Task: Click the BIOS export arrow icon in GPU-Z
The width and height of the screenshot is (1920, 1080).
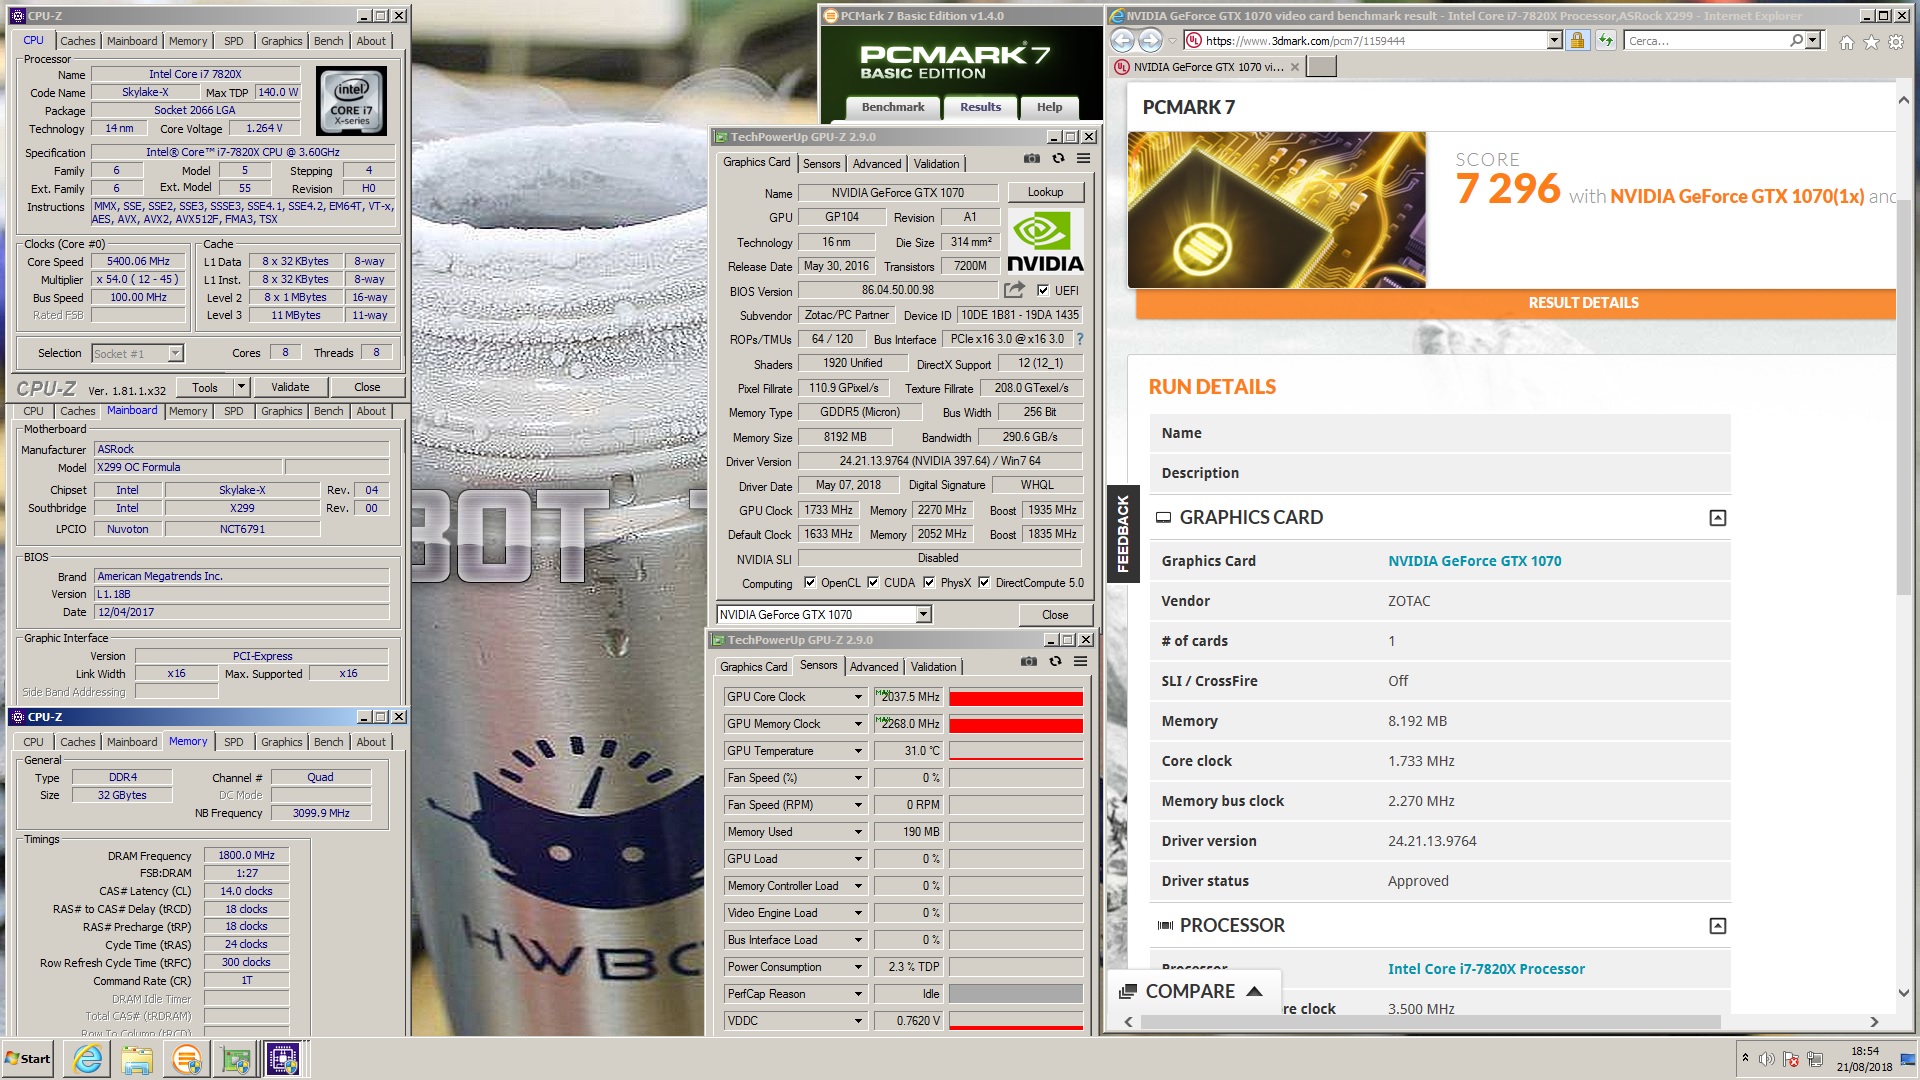Action: 1014,290
